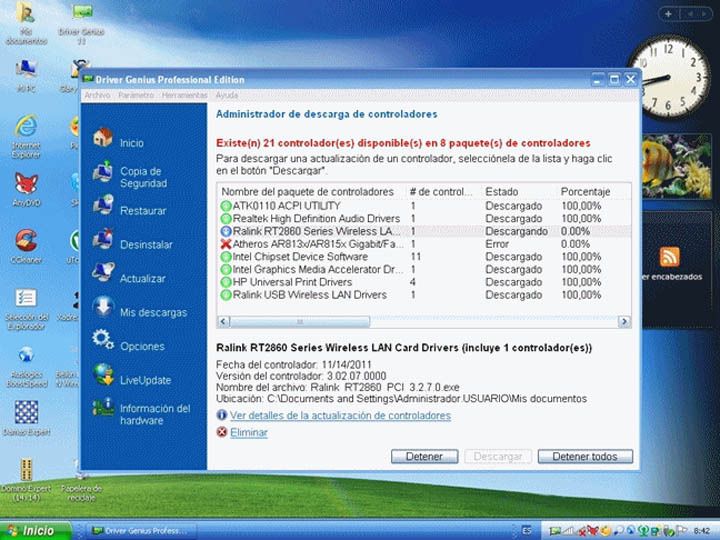The height and width of the screenshot is (540, 720).
Task: Click the Eliminar link
Action: (249, 433)
